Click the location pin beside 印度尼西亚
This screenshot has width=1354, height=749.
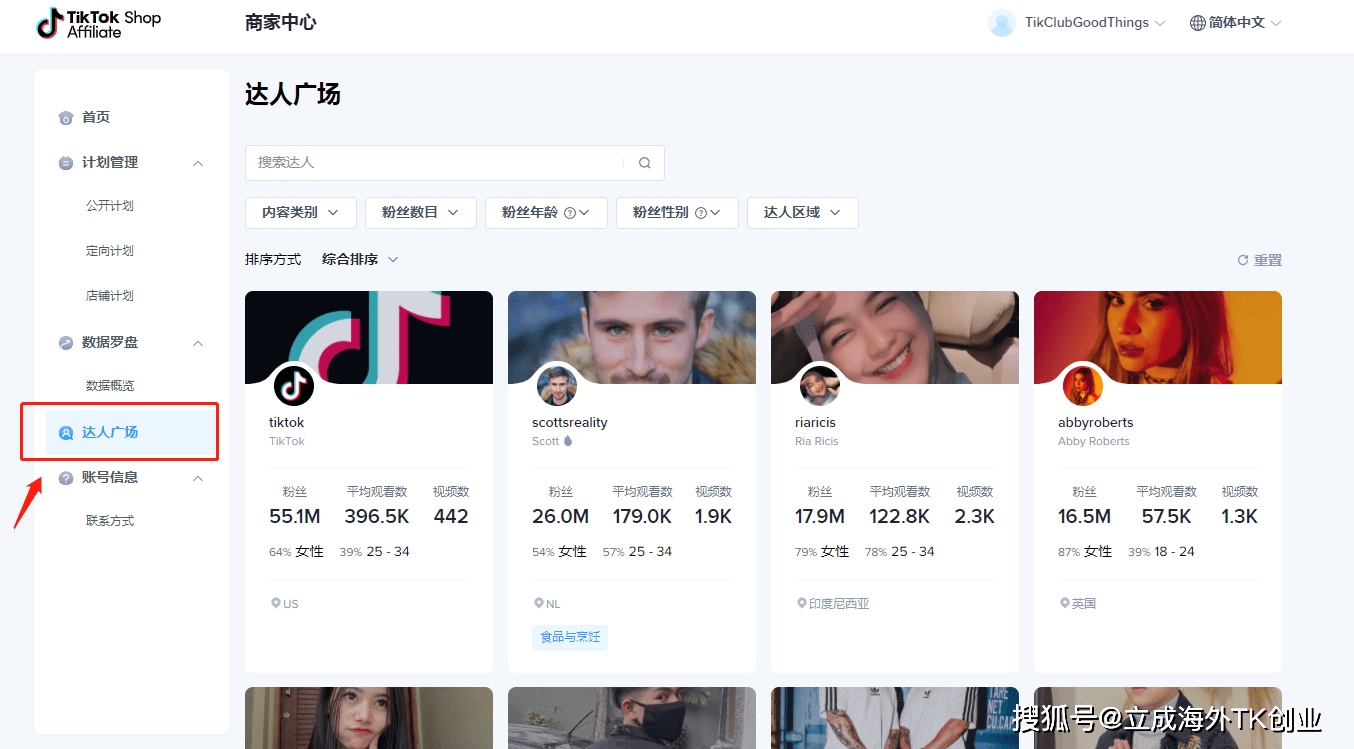click(x=801, y=604)
